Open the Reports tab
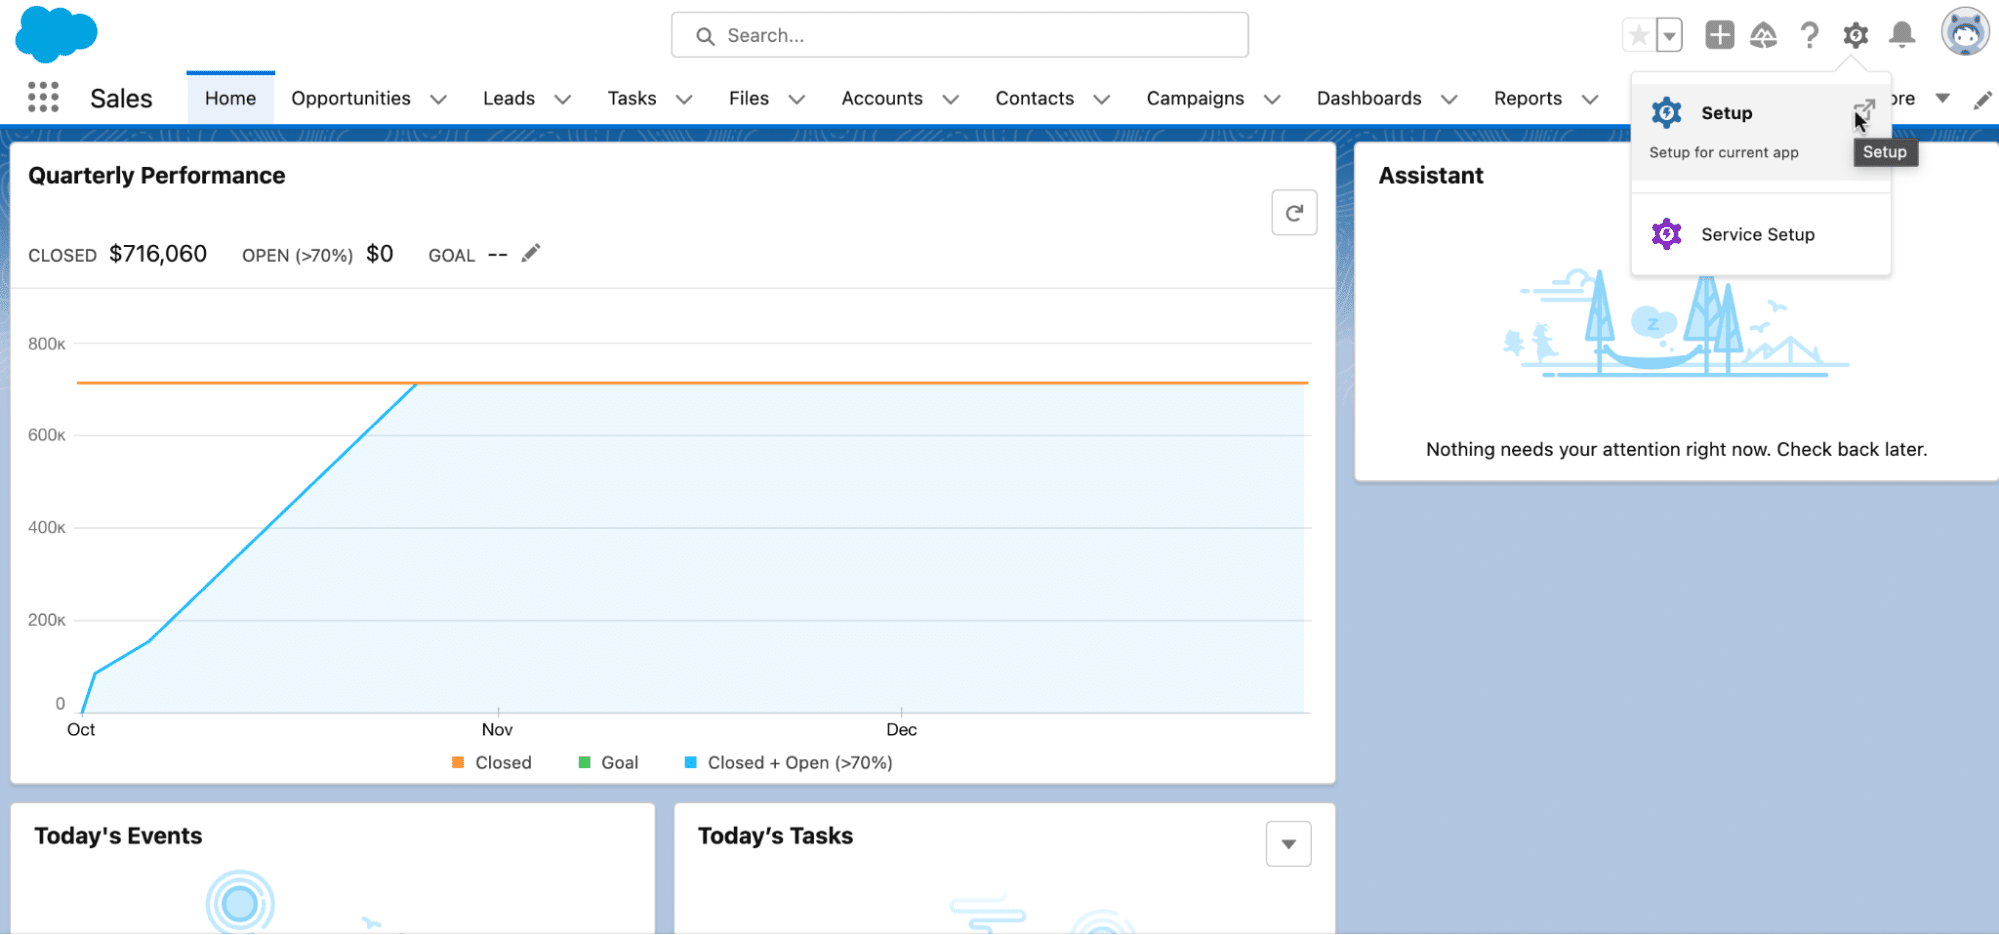The height and width of the screenshot is (935, 1999). (1528, 98)
